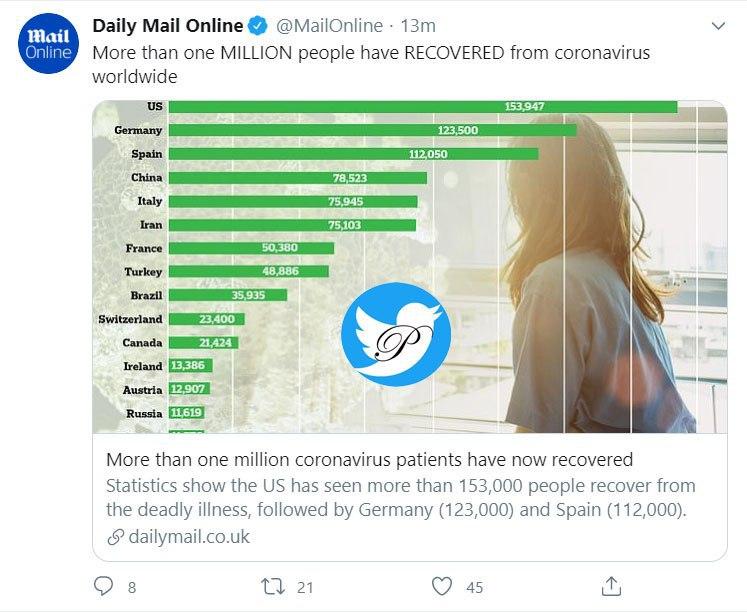Open the Daily Mail Online profile name
Viewport: 747px width, 612px height.
168,25
